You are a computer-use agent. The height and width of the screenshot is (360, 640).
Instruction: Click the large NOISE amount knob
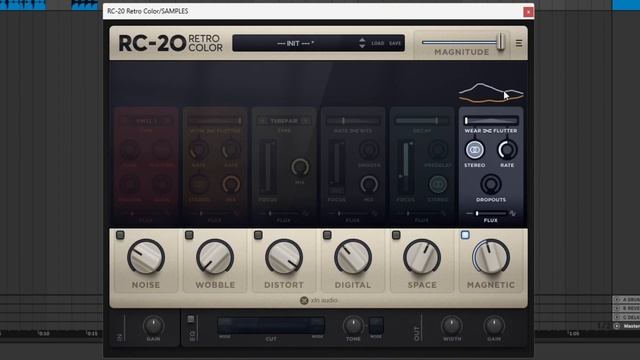(146, 258)
